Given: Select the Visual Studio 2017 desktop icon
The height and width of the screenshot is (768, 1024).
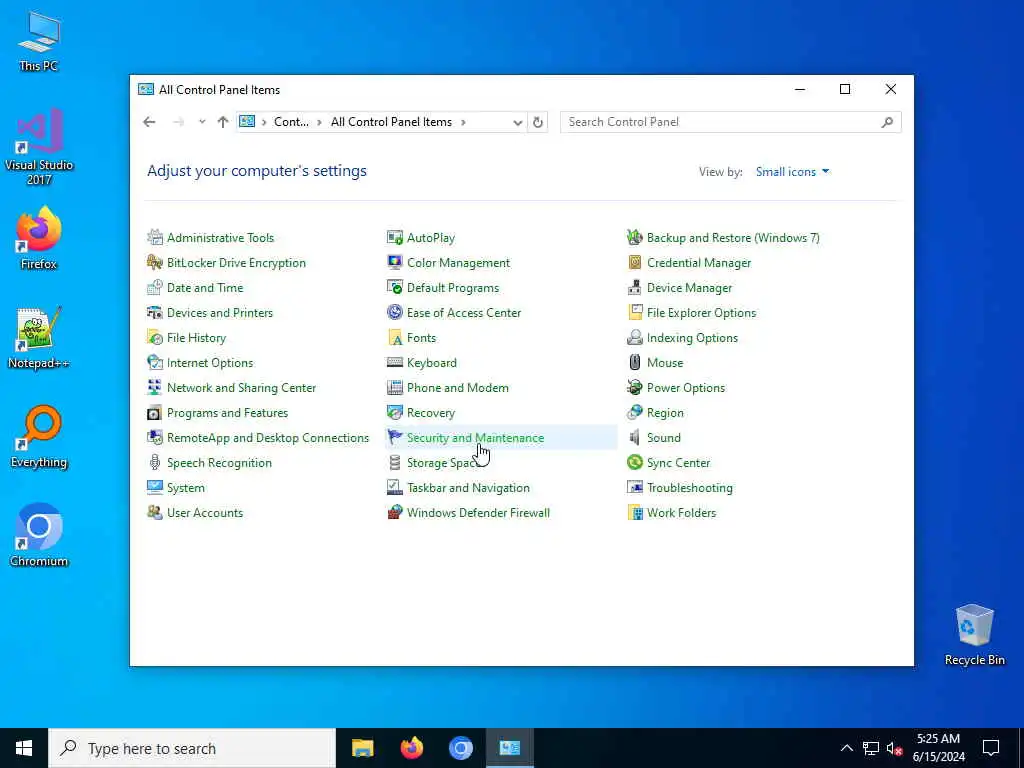Looking at the screenshot, I should pyautogui.click(x=39, y=147).
